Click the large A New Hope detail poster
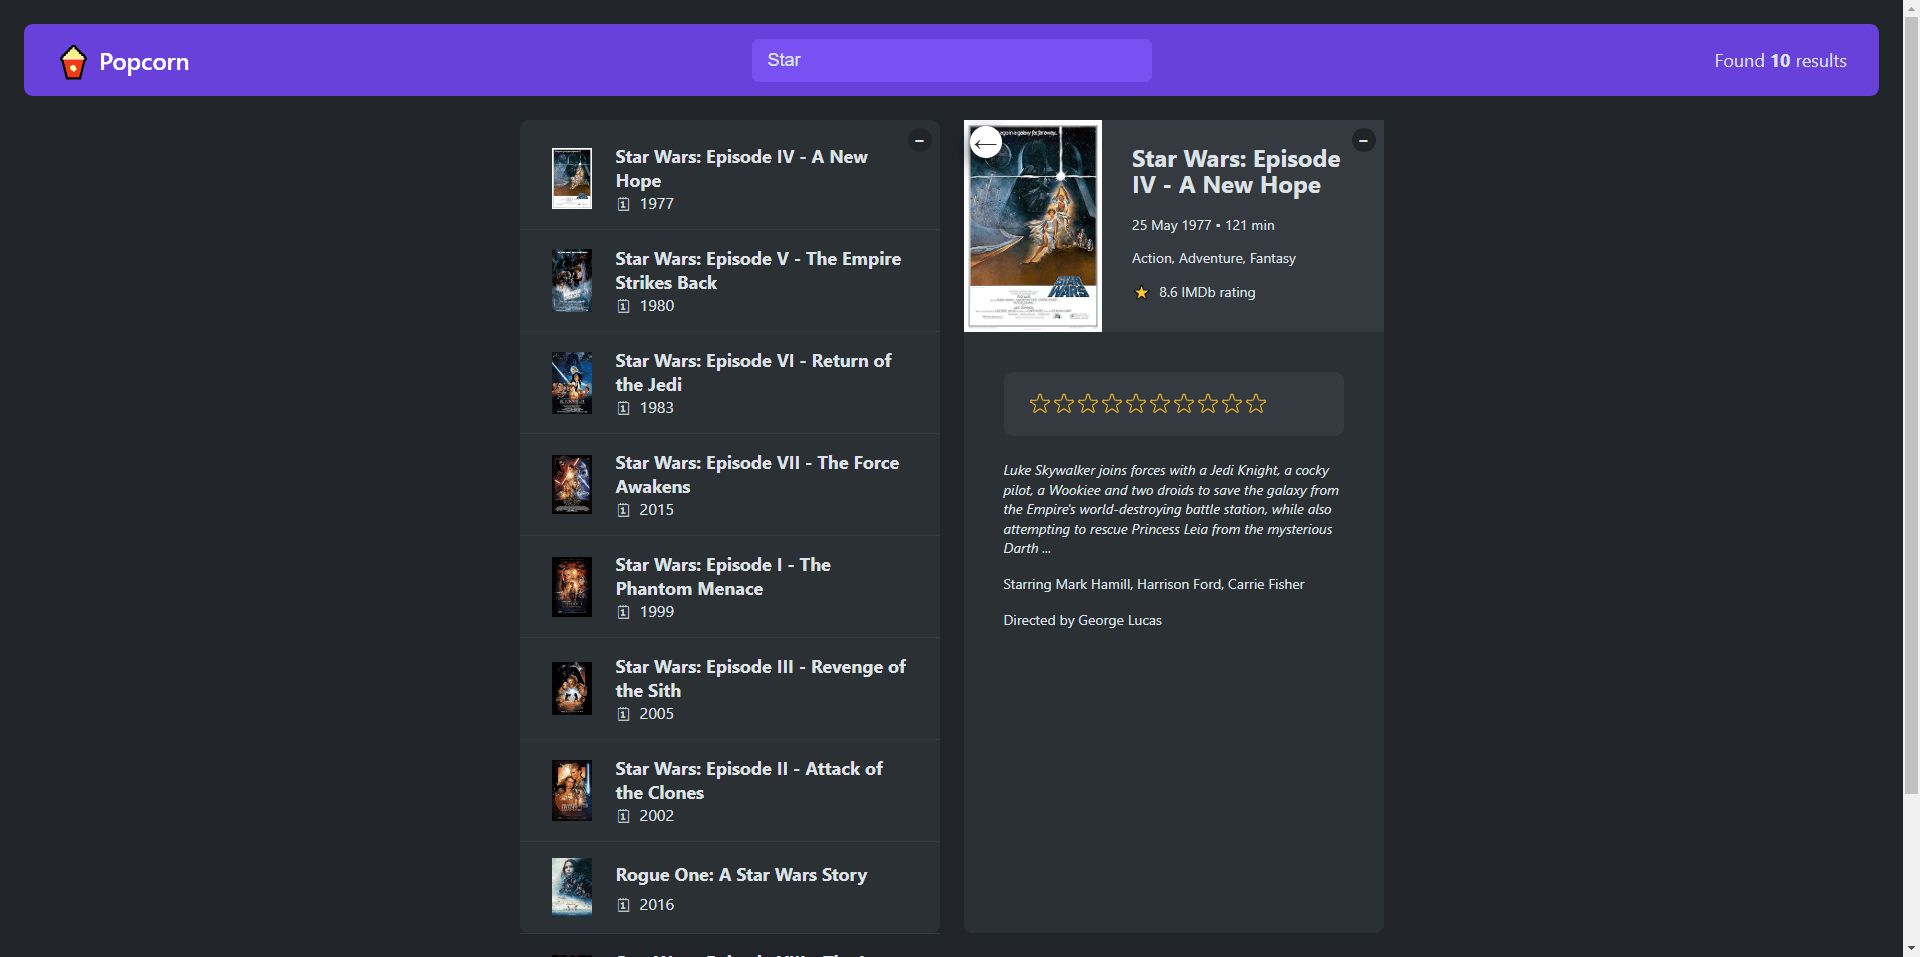Viewport: 1920px width, 957px height. coord(1033,226)
